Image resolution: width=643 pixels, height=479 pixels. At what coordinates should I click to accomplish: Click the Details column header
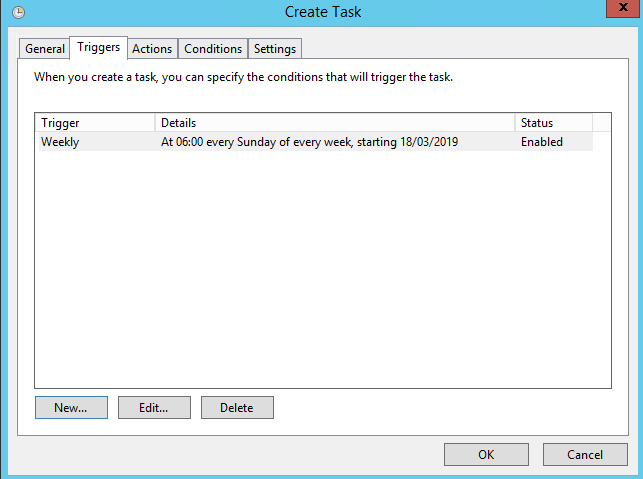click(x=335, y=122)
